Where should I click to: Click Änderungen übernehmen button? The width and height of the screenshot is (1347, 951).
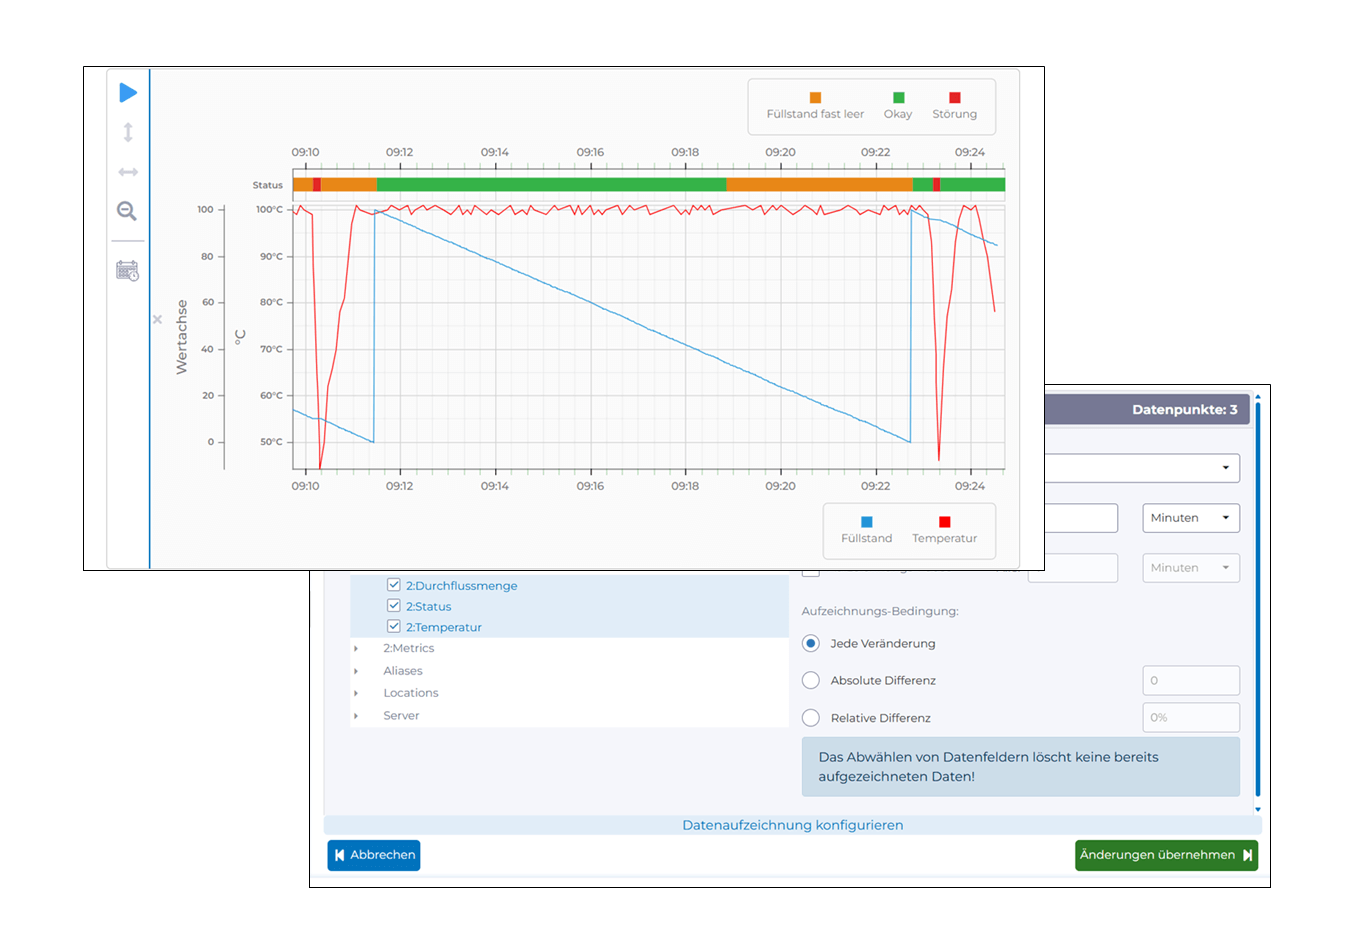(x=1165, y=855)
